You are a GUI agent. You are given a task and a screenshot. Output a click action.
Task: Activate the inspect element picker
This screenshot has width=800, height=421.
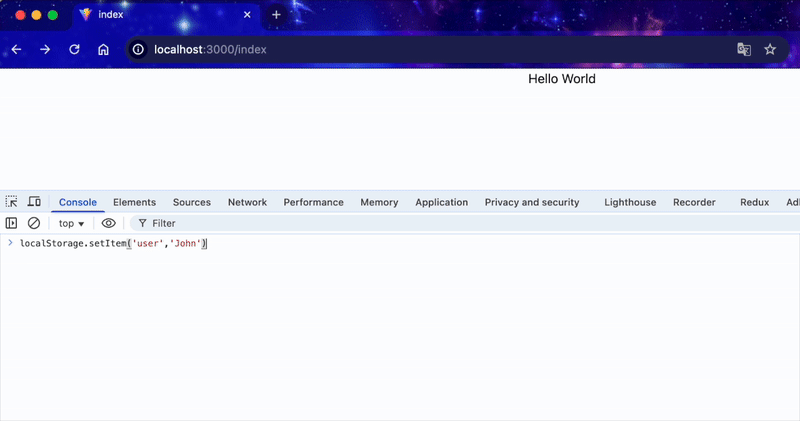(12, 202)
